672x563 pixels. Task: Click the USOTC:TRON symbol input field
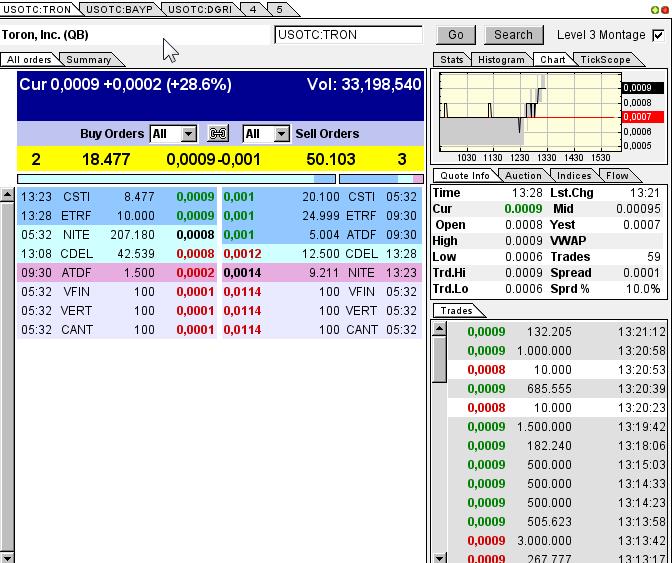click(348, 35)
